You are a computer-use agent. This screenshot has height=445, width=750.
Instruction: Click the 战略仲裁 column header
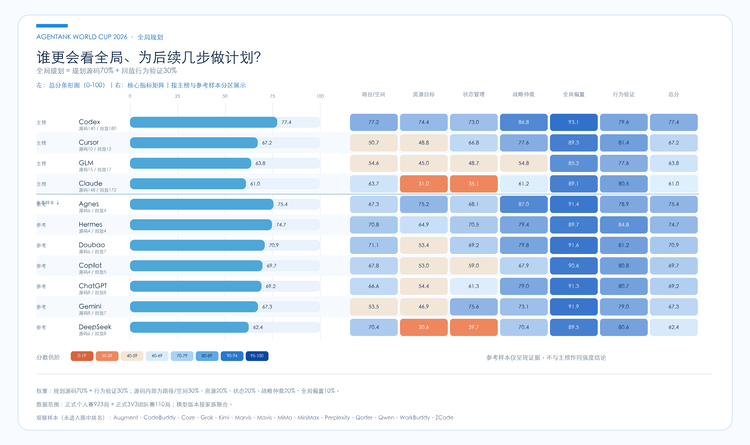[x=524, y=95]
